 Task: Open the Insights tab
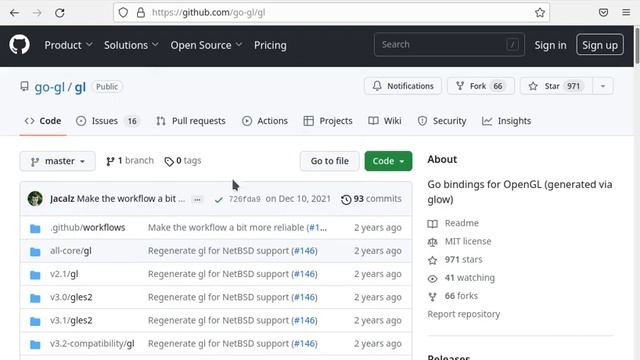507,121
